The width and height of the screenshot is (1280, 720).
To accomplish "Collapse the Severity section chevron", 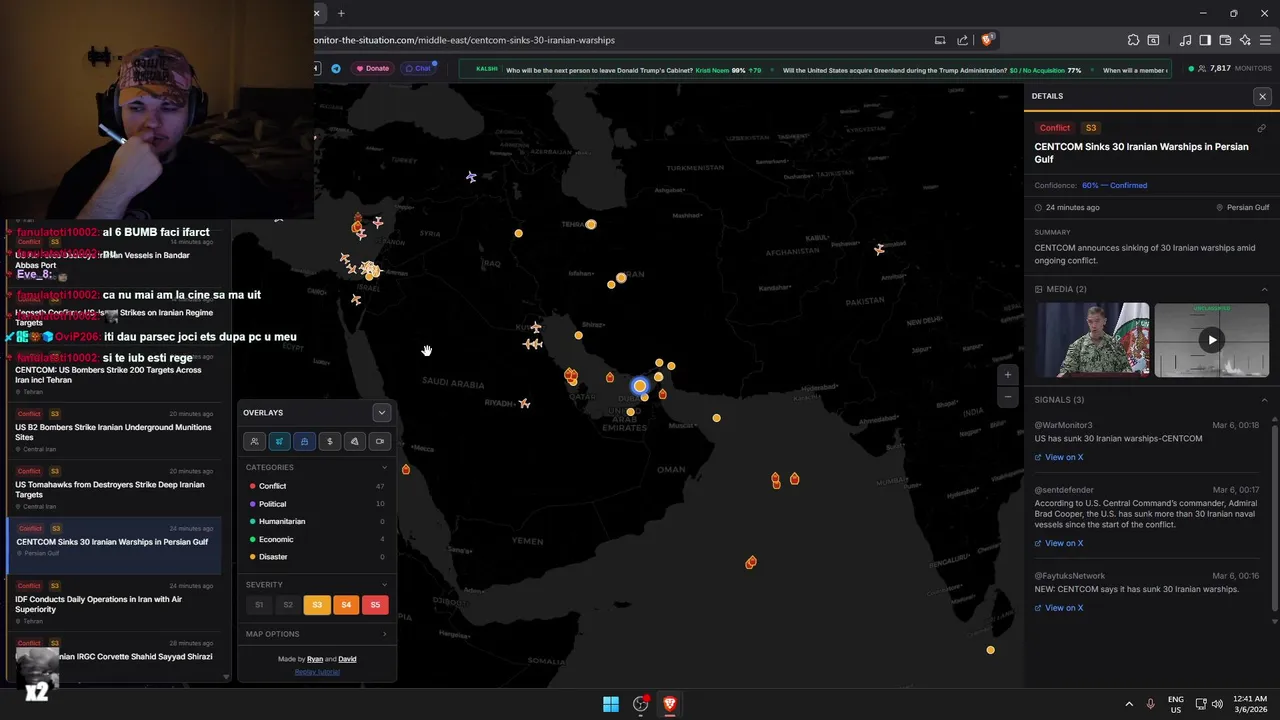I will click(384, 584).
